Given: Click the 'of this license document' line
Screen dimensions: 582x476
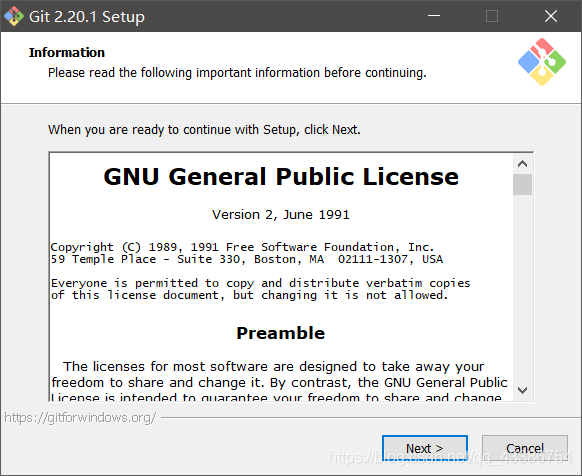Looking at the screenshot, I should click(x=249, y=295).
